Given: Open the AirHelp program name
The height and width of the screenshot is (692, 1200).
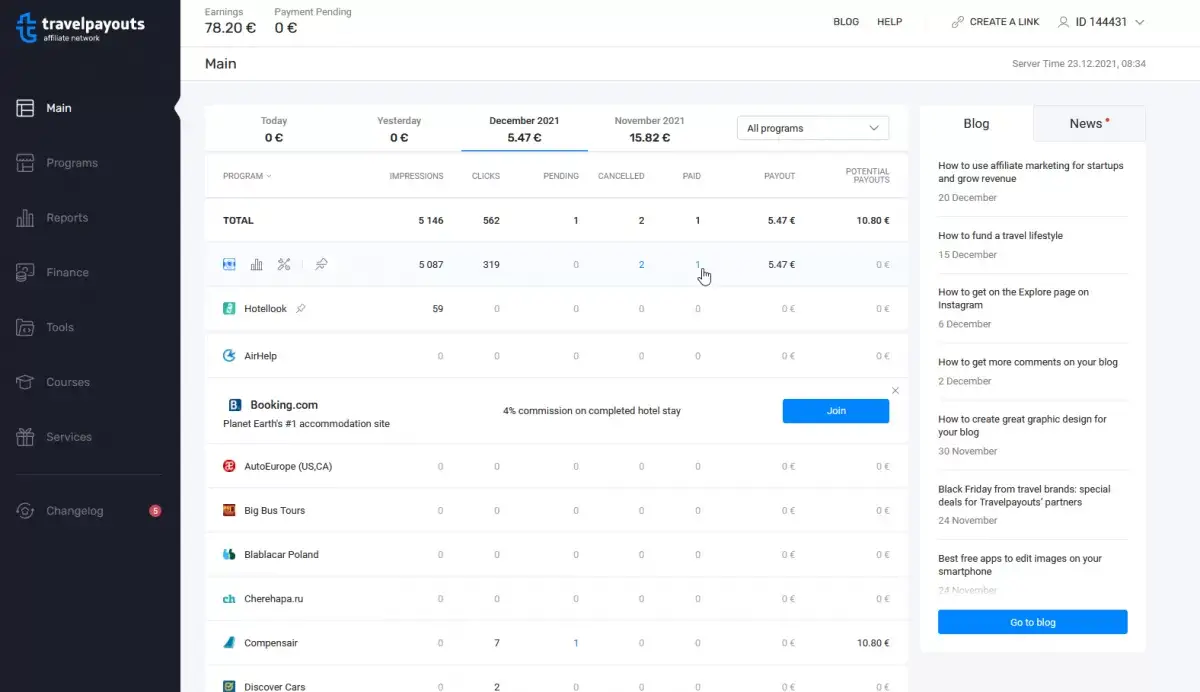Looking at the screenshot, I should [260, 356].
